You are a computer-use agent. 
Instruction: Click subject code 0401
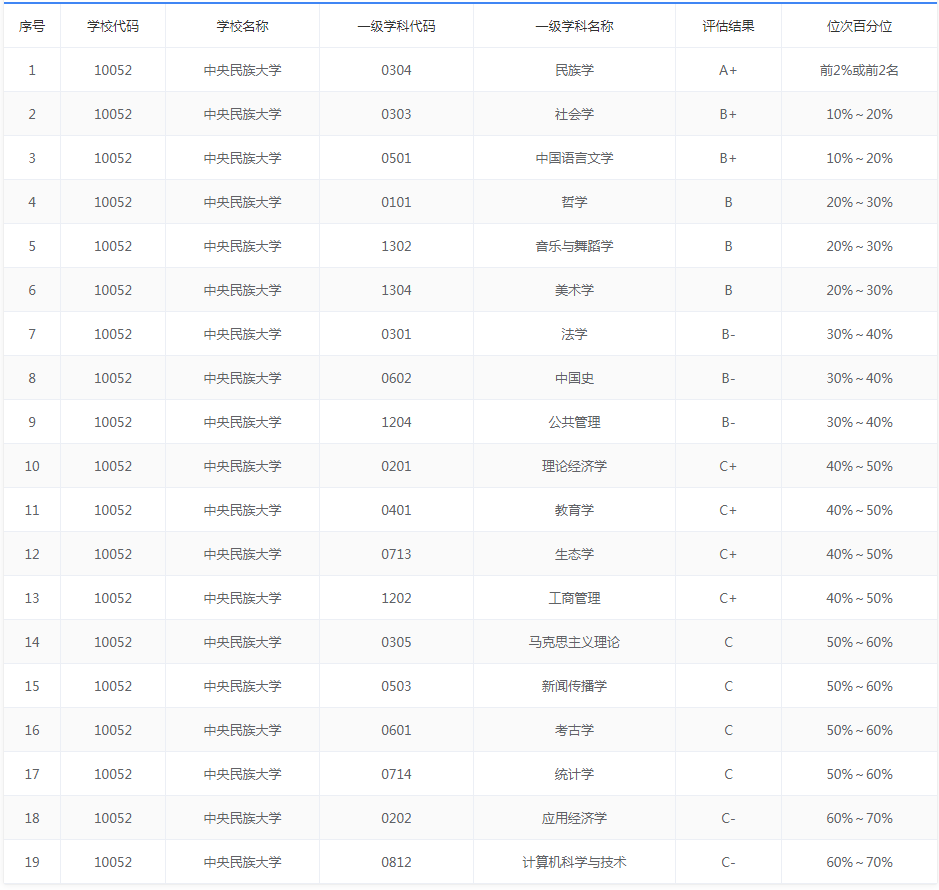[396, 510]
